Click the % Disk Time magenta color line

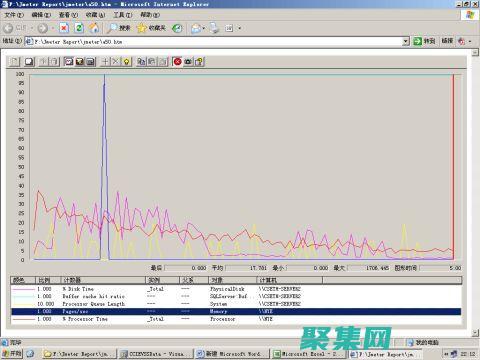tap(23, 289)
